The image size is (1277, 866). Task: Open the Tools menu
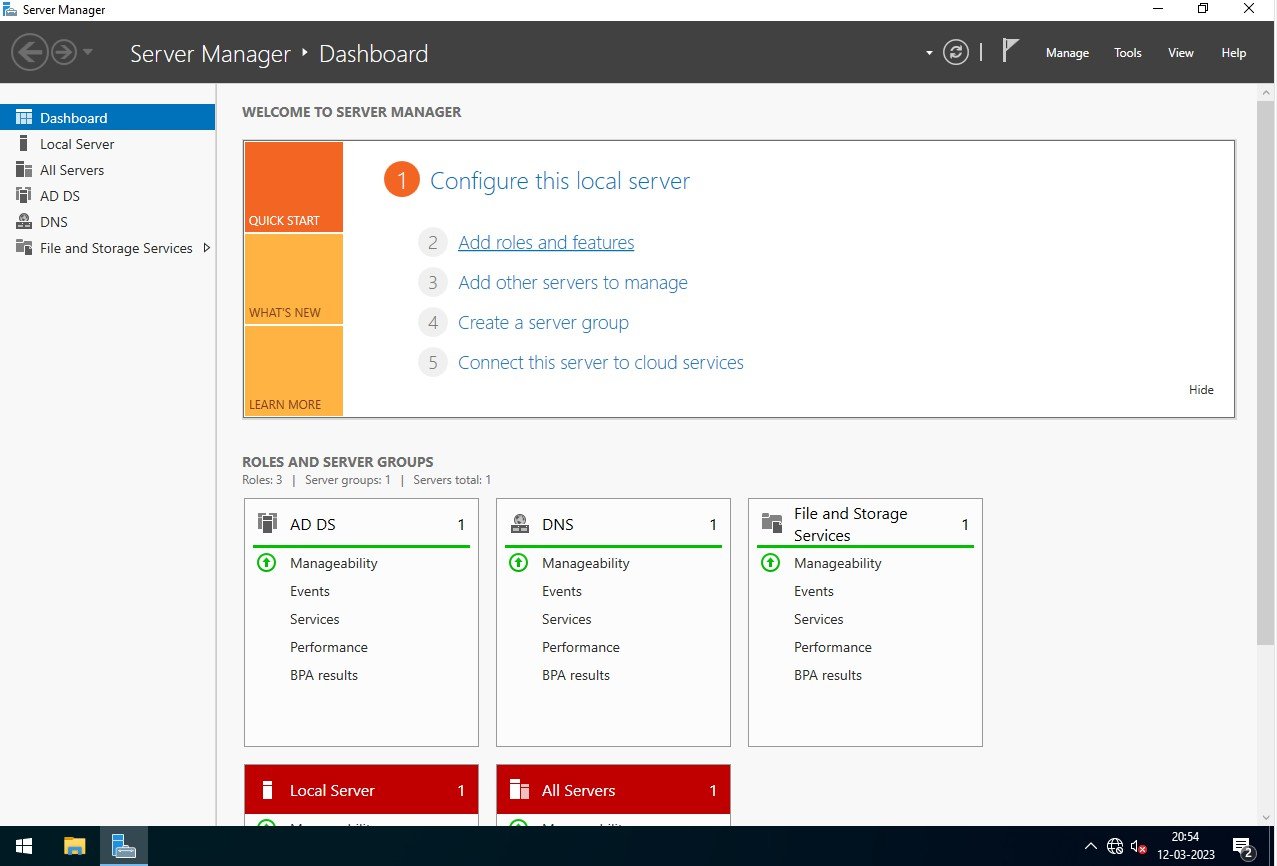[1128, 53]
